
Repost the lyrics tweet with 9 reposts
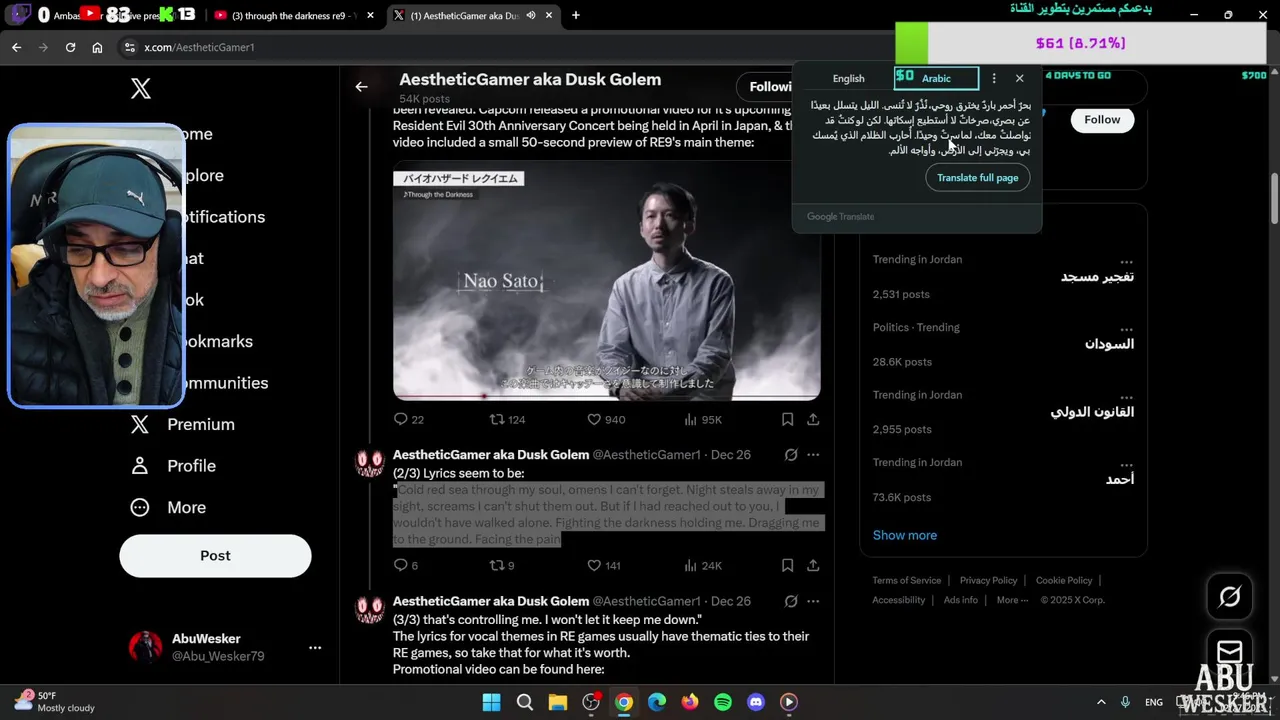pos(502,565)
